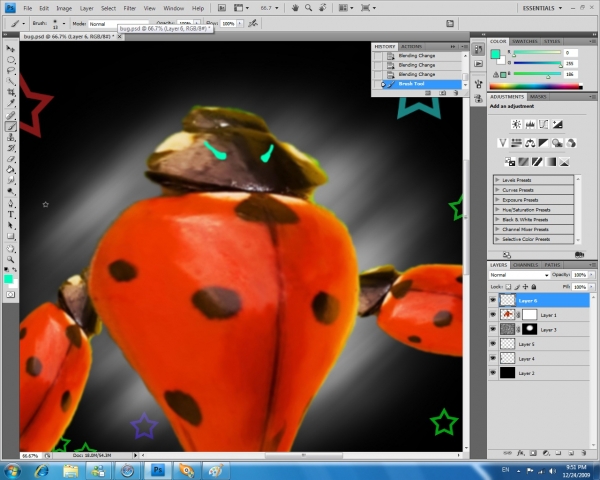Select Brush Tool history state
Image resolution: width=600 pixels, height=480 pixels.
click(417, 84)
